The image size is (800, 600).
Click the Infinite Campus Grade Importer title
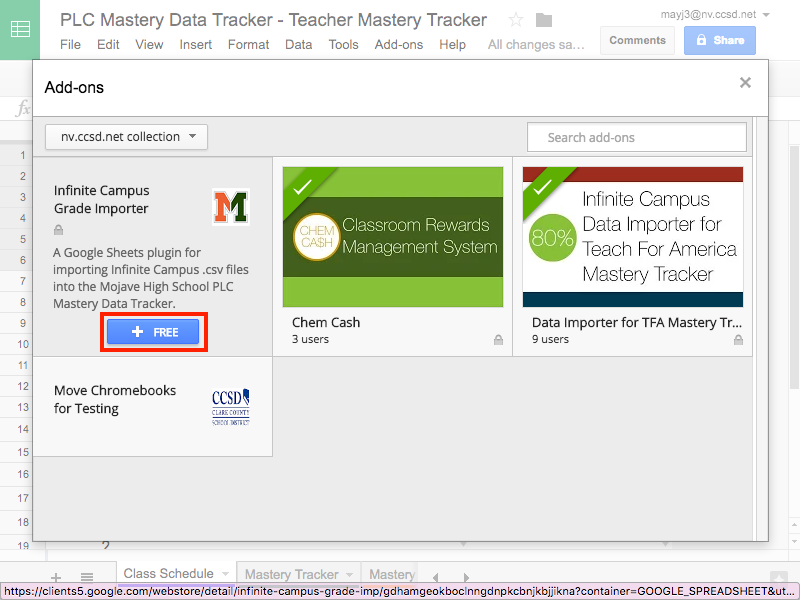point(102,199)
